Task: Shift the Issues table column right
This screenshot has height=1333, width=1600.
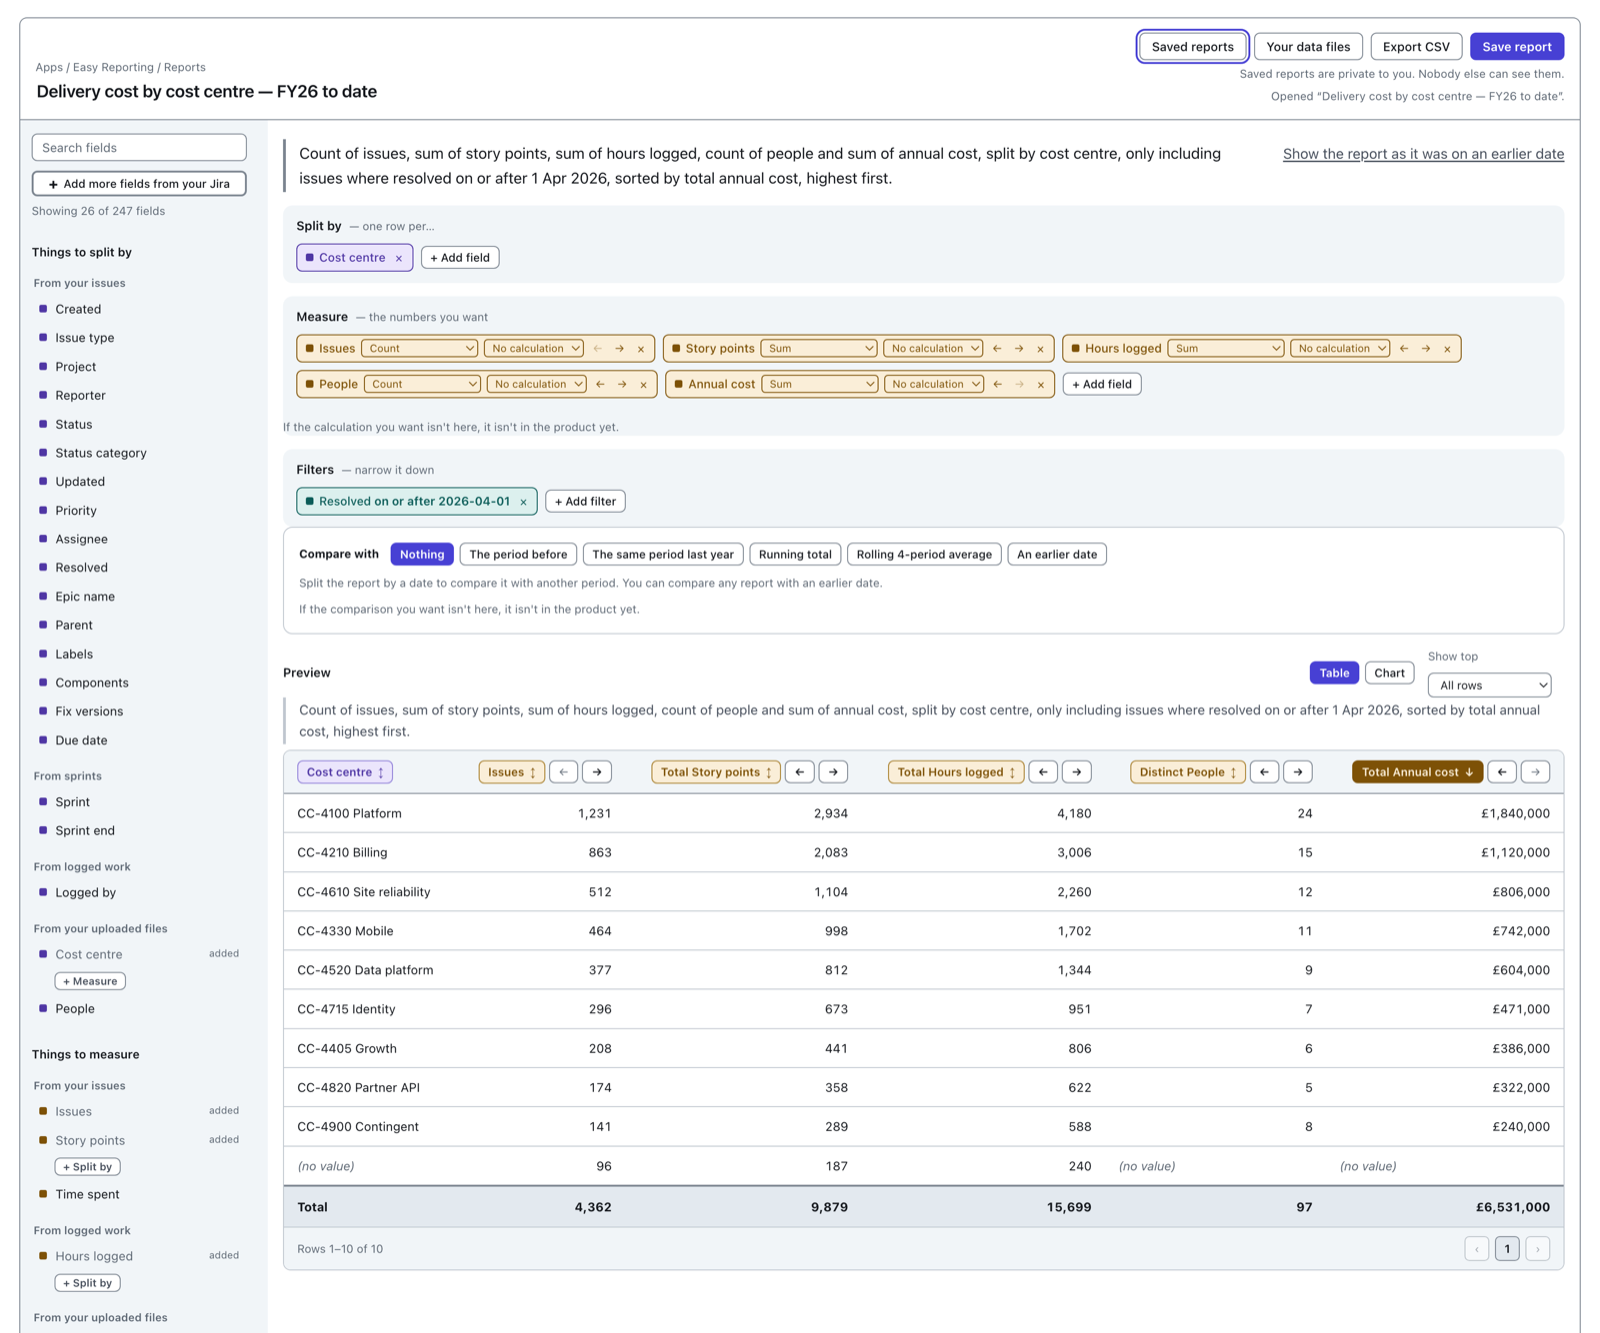Action: pyautogui.click(x=598, y=772)
